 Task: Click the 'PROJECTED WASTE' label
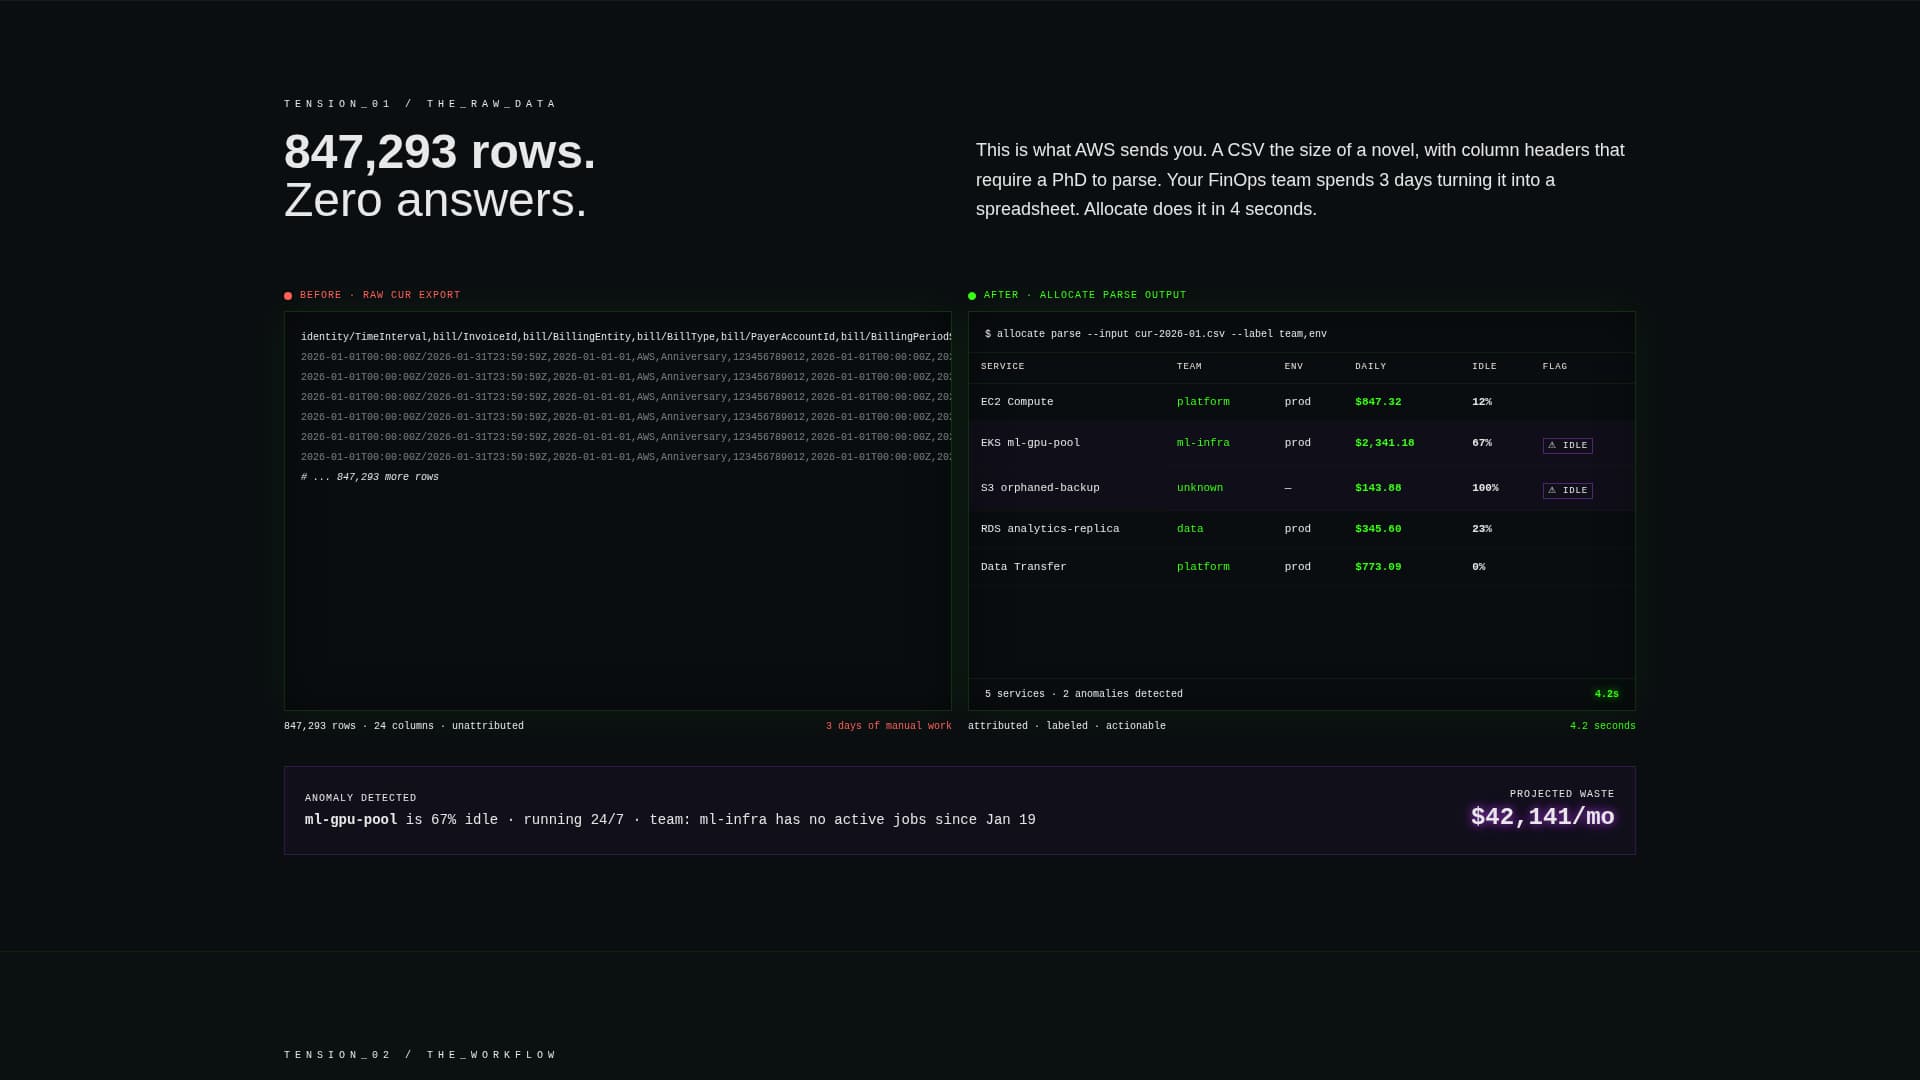(1562, 794)
